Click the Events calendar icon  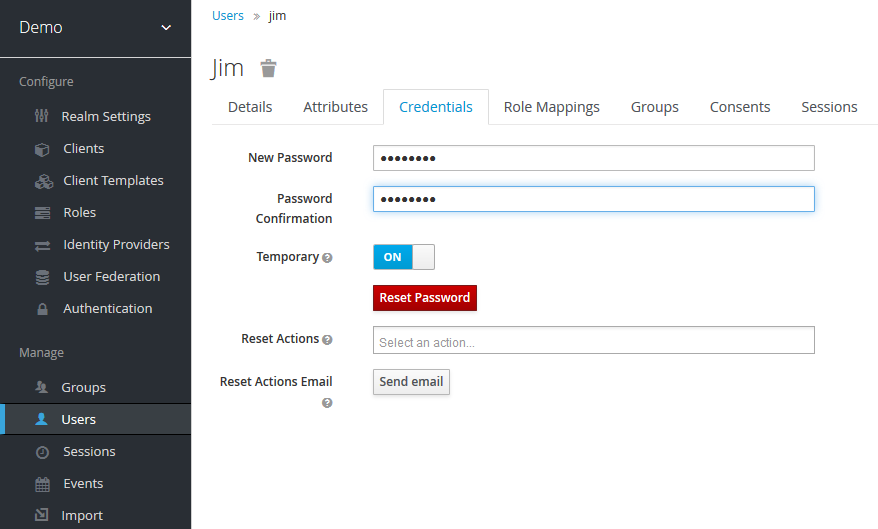(42, 484)
